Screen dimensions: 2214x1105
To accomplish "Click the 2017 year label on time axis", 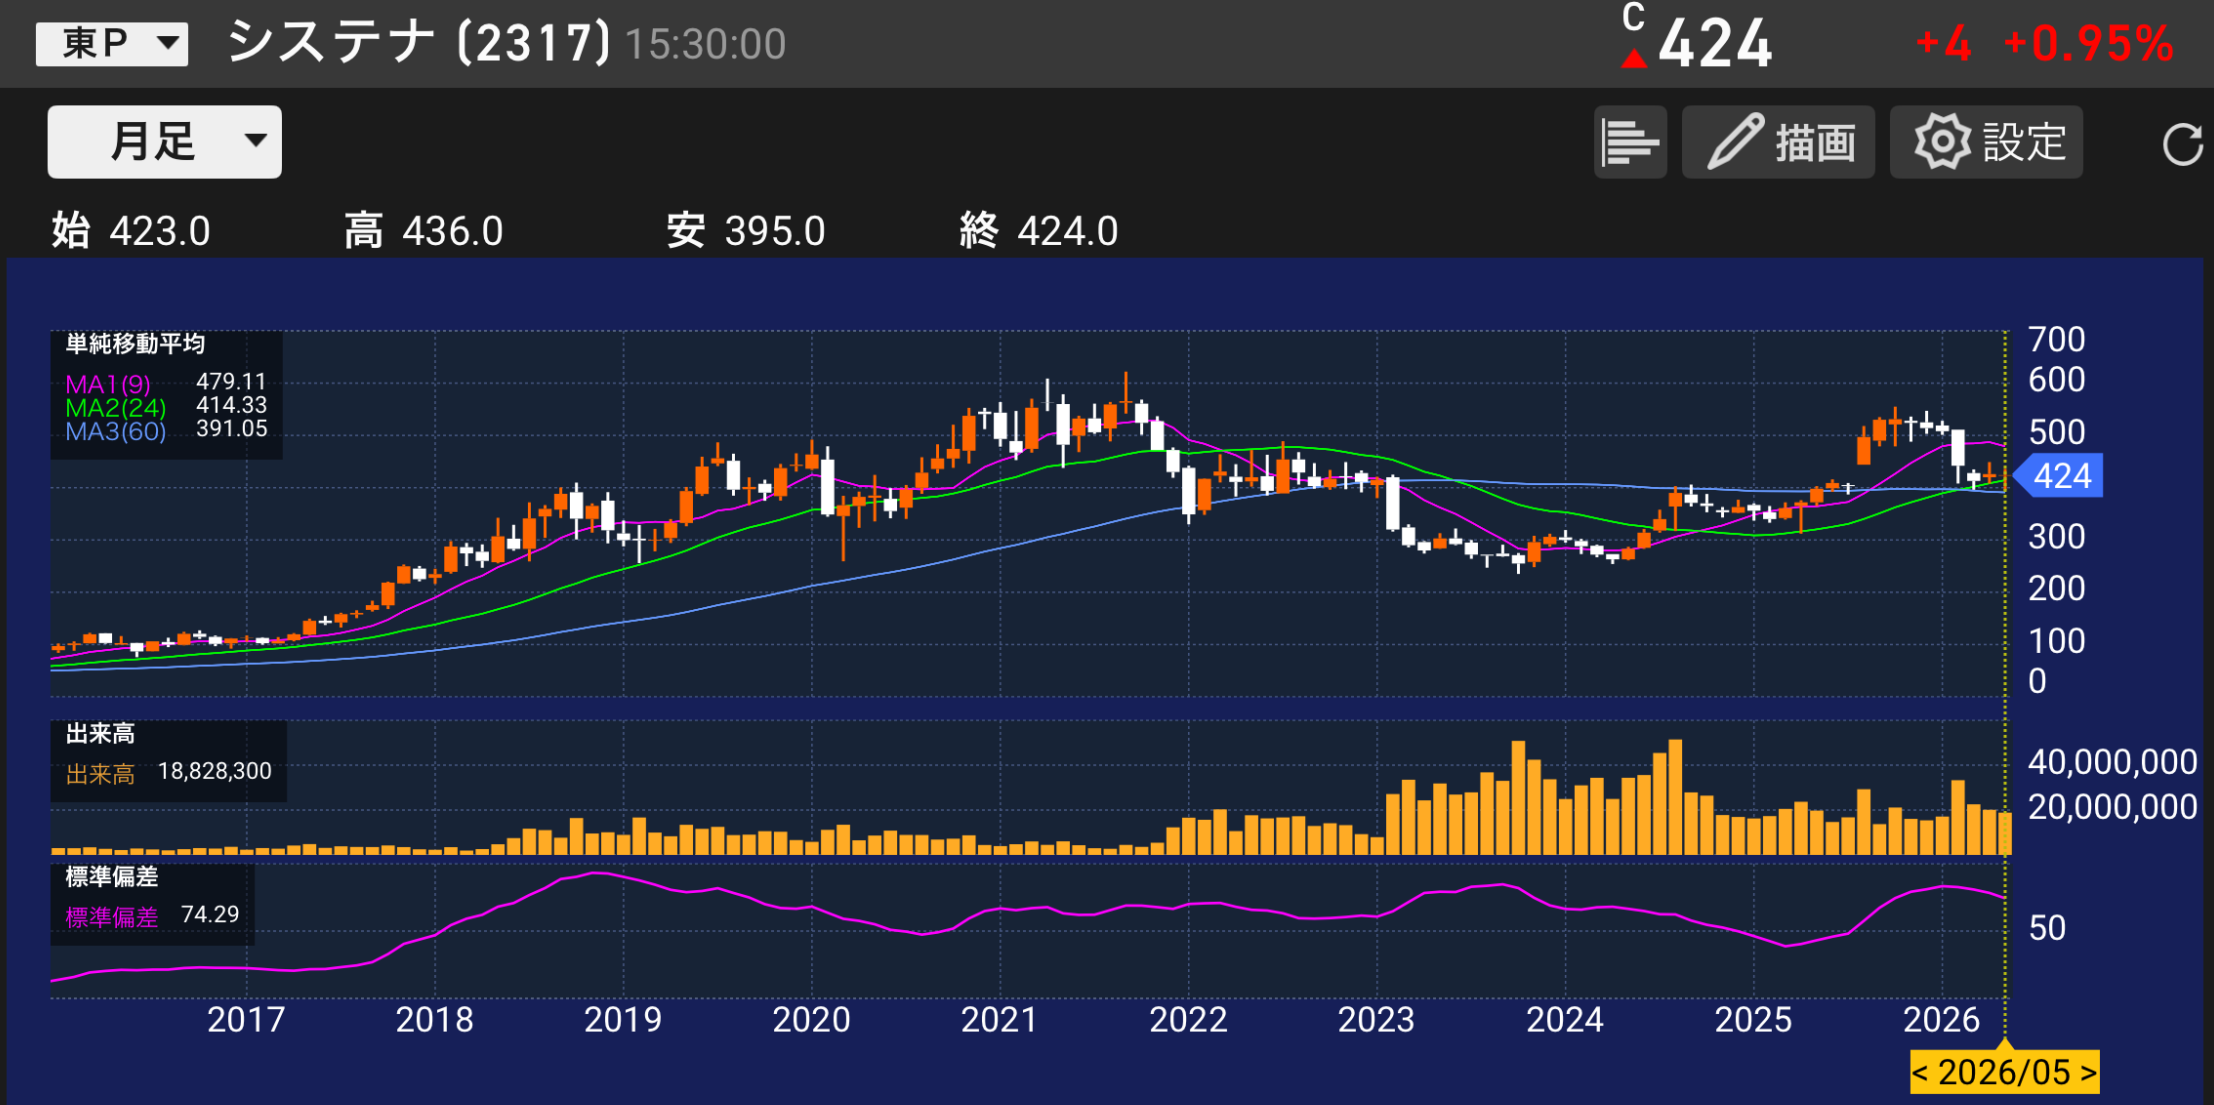I will click(246, 1020).
